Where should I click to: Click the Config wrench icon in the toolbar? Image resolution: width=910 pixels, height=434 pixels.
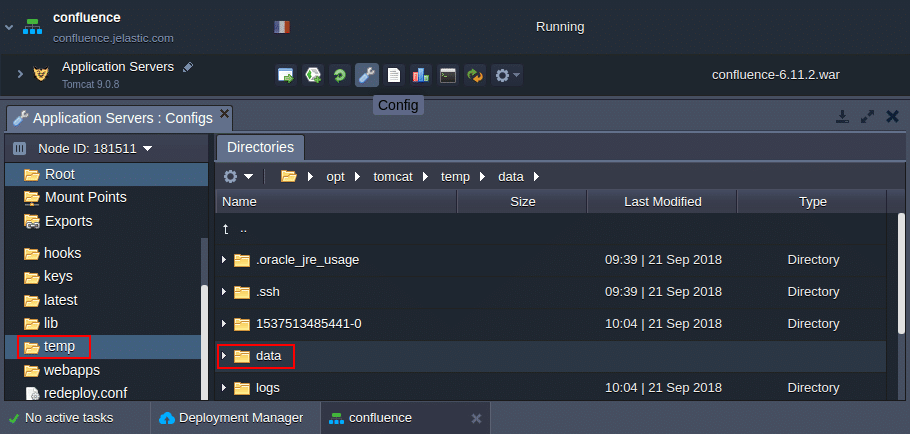tap(367, 75)
